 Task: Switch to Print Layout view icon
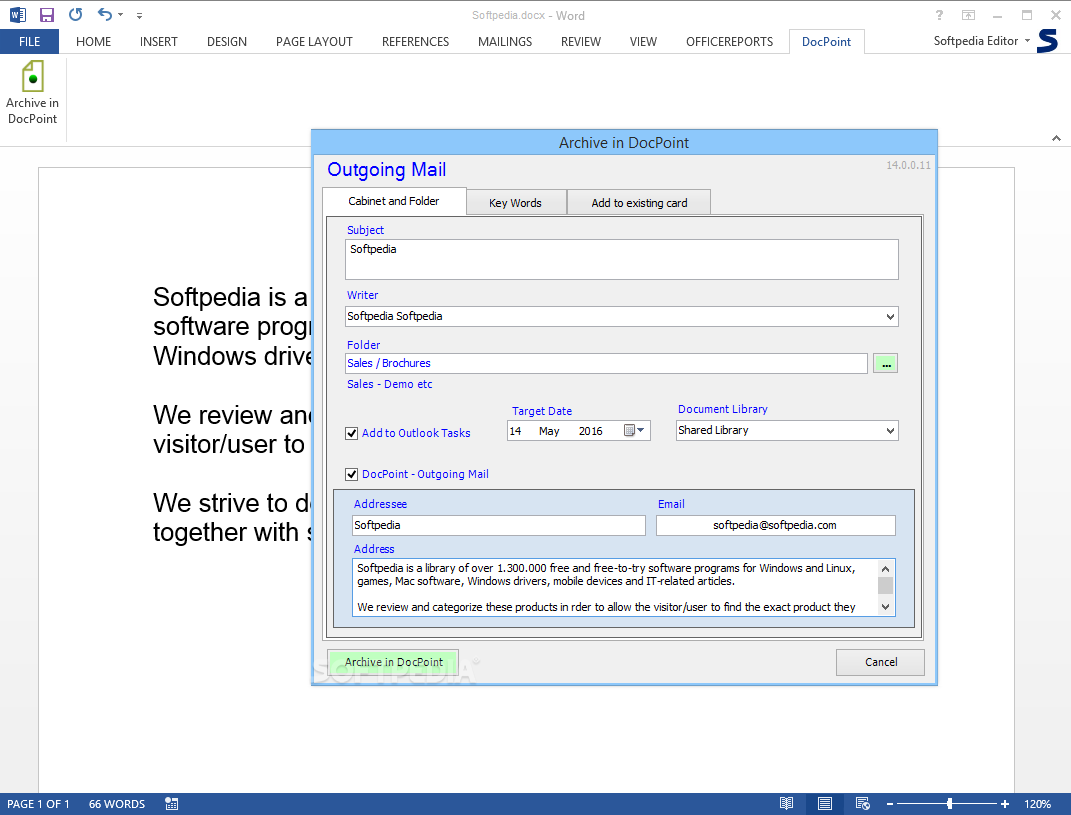pos(824,804)
